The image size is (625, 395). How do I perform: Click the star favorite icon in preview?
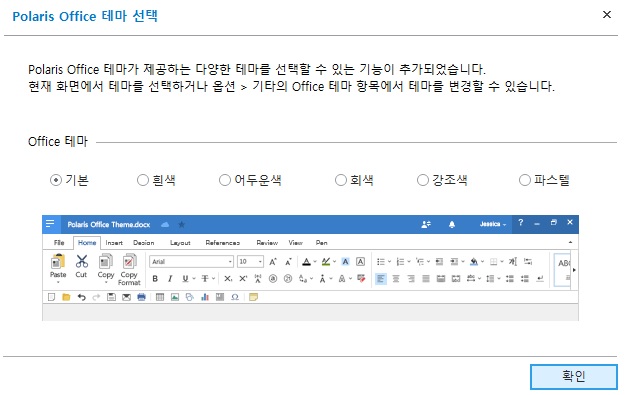click(181, 225)
